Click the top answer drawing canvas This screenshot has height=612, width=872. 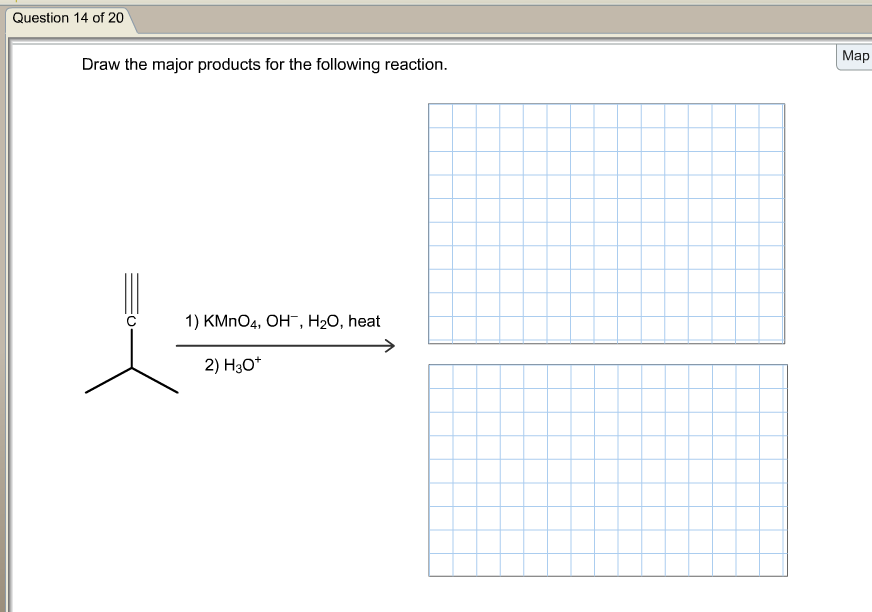coord(606,224)
